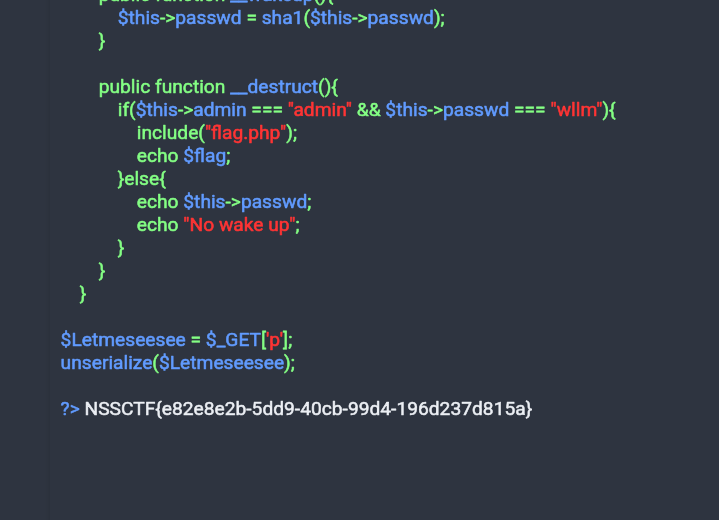Click the "wllm" string literal
Screen dimensions: 719x520
coord(576,110)
